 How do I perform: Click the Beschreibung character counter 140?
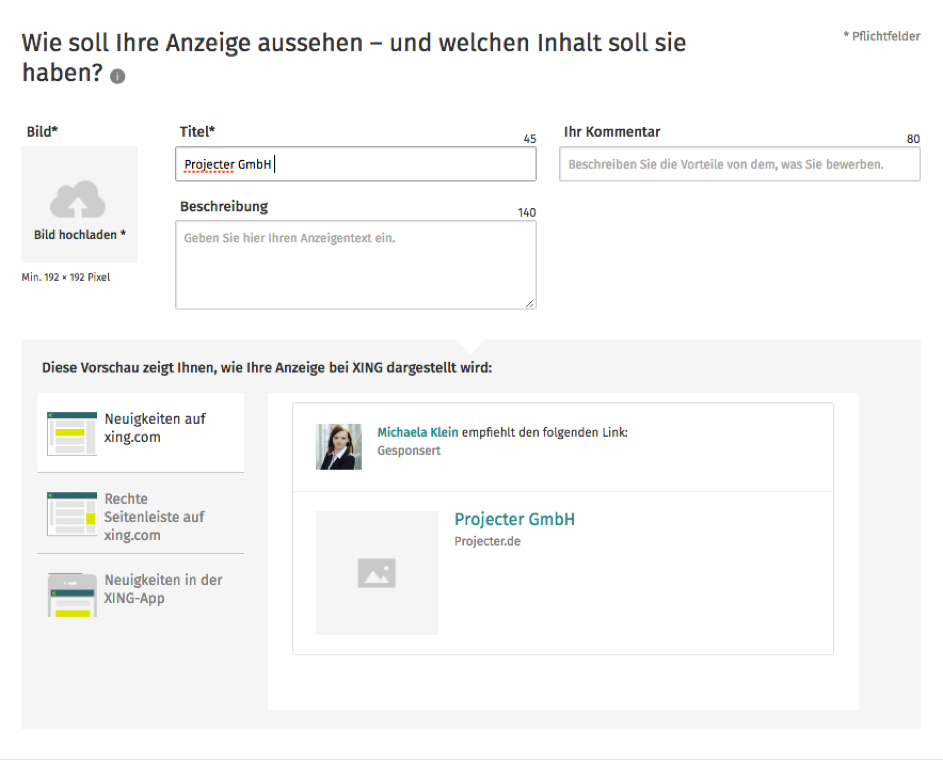pos(526,213)
